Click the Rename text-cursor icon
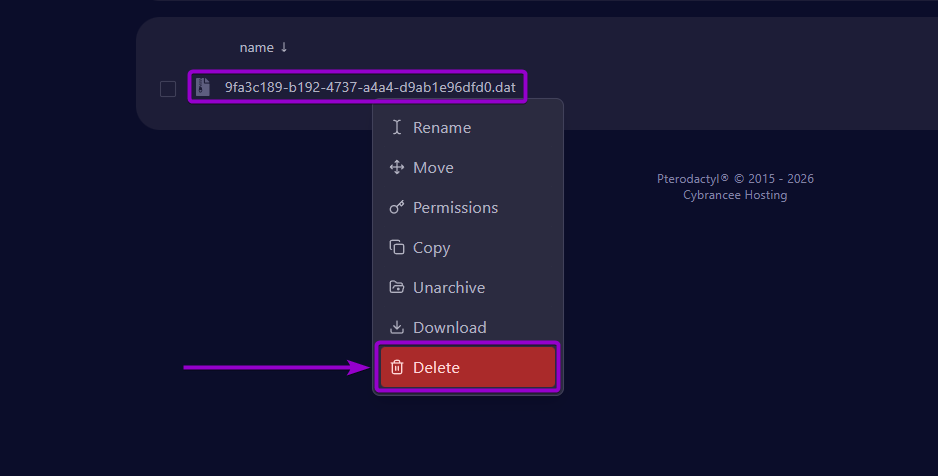Screen dimensions: 938x476 (397, 128)
